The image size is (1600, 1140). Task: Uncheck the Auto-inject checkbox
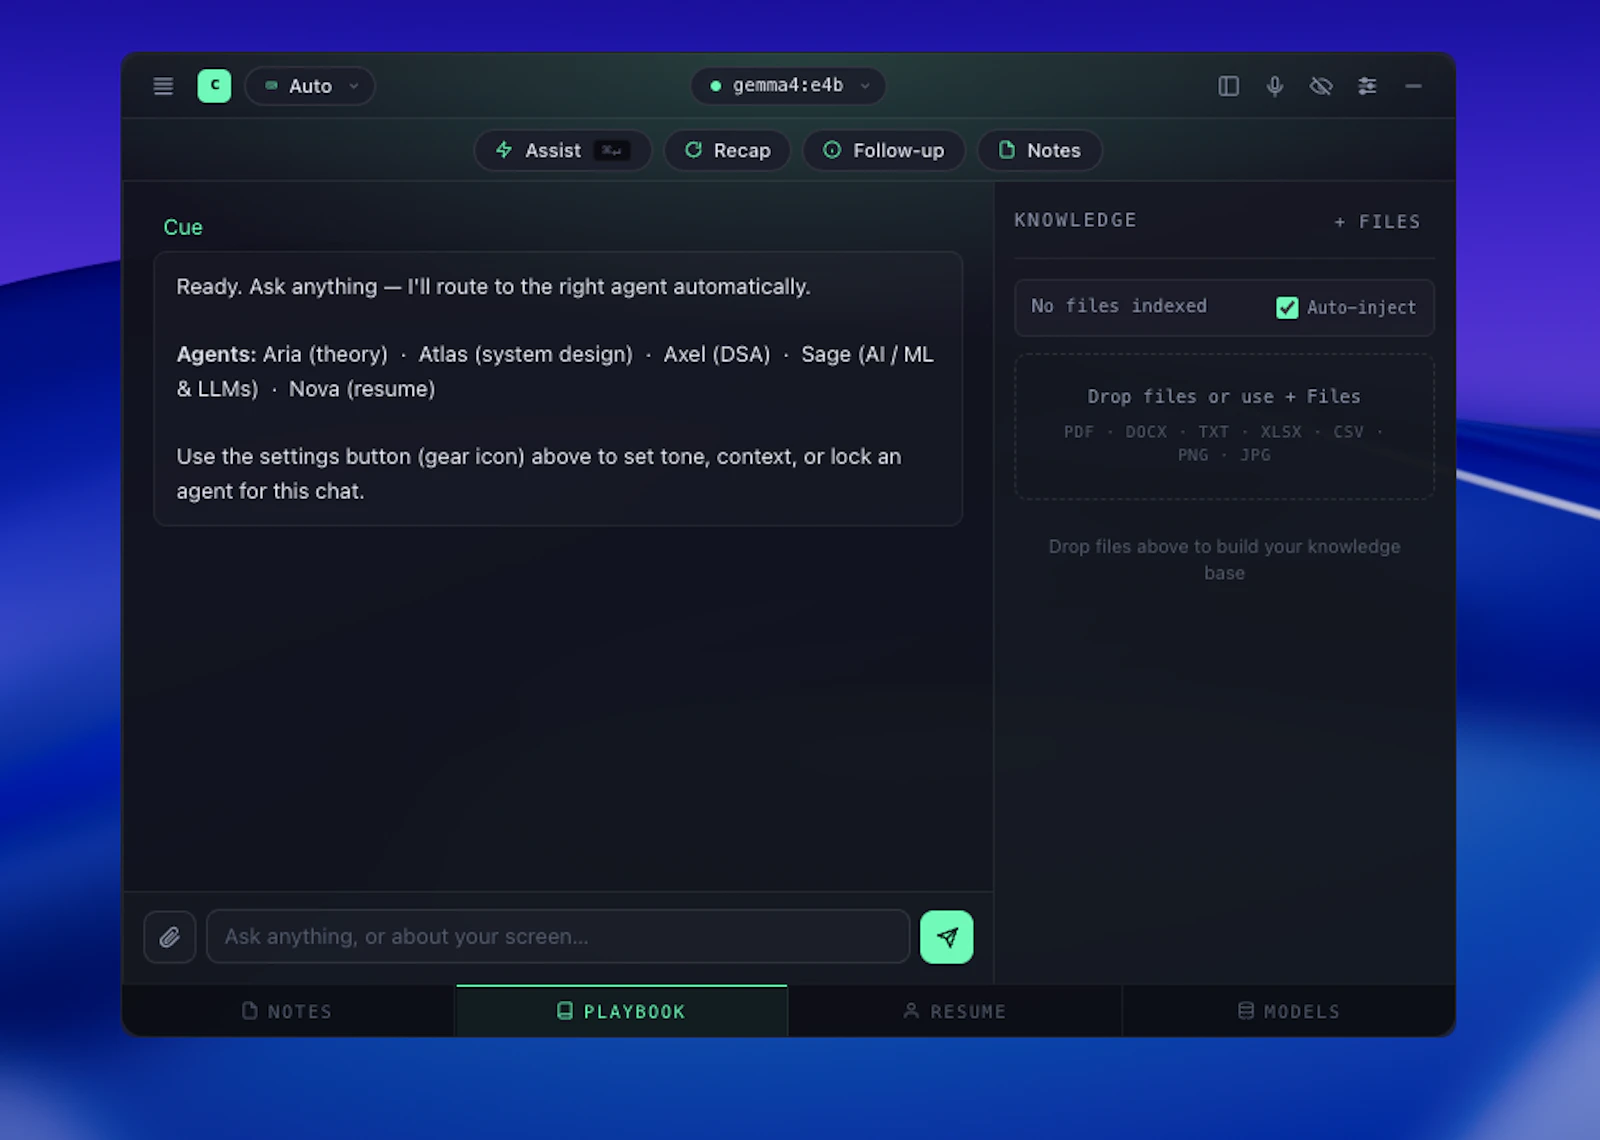[x=1287, y=307]
